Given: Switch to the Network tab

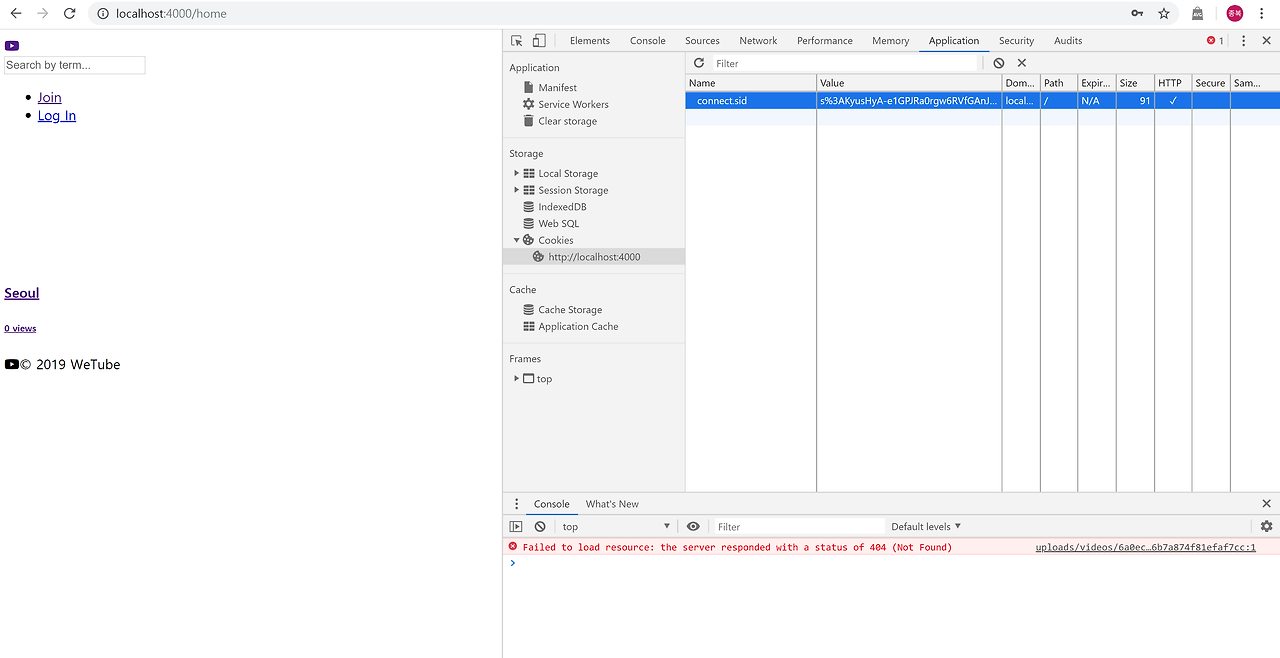Looking at the screenshot, I should click(758, 41).
